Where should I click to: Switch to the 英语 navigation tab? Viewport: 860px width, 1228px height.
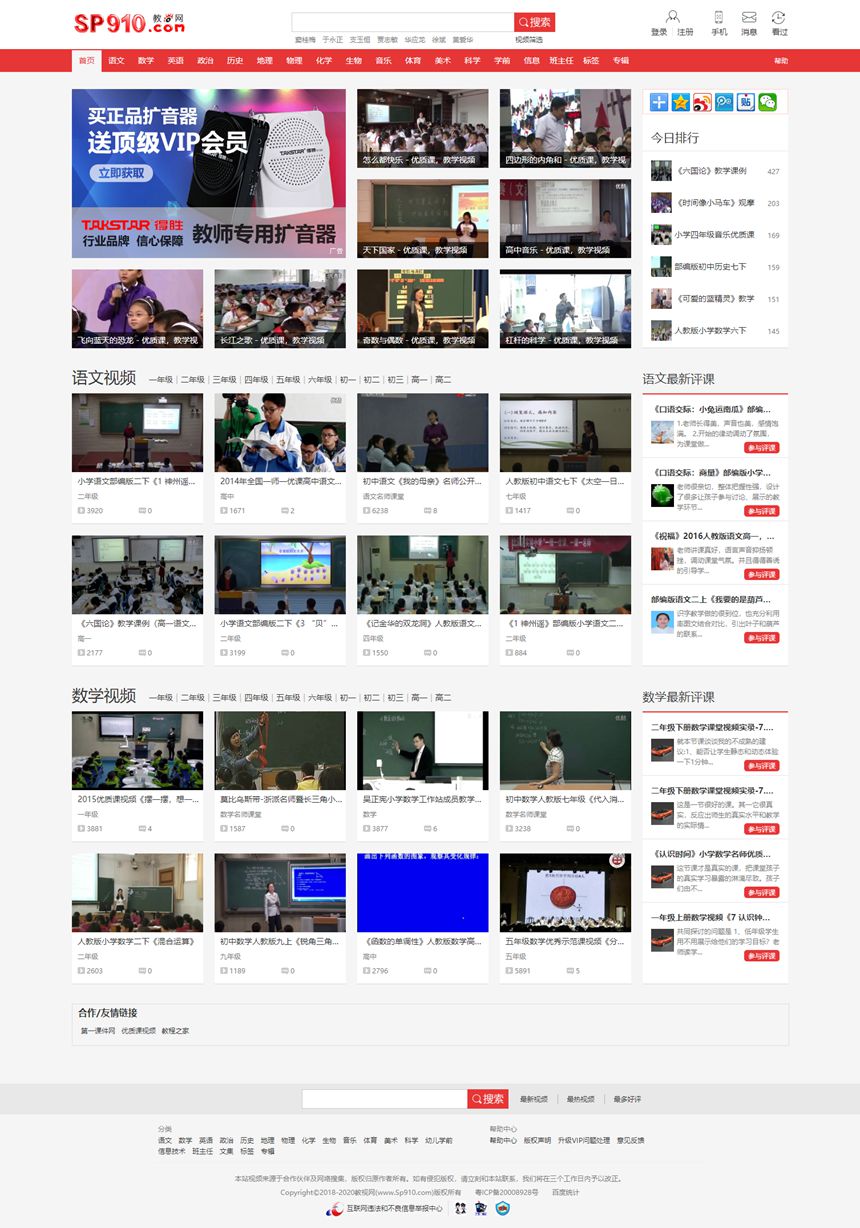point(174,60)
